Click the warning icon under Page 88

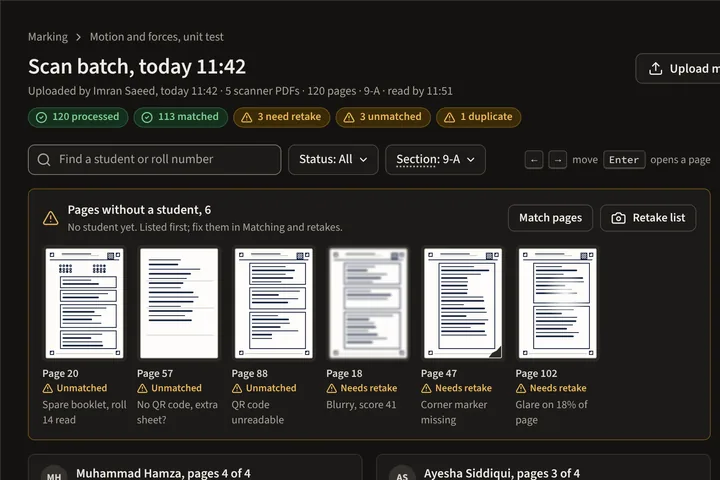pyautogui.click(x=237, y=389)
